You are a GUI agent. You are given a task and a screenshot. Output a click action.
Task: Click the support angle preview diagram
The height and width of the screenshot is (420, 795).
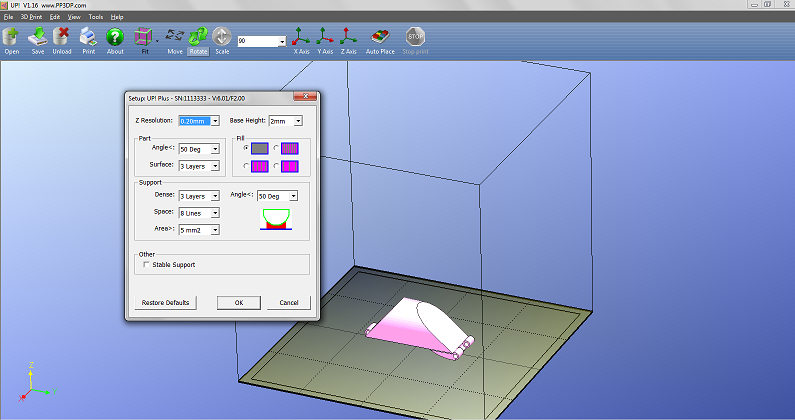click(276, 219)
